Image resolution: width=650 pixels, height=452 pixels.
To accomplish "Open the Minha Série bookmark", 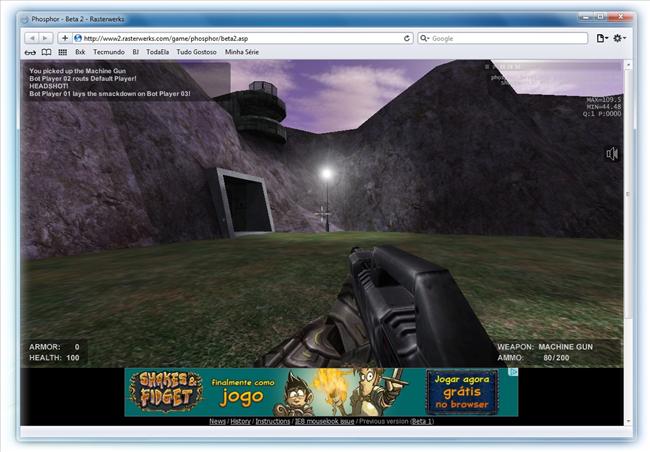I will [x=242, y=52].
